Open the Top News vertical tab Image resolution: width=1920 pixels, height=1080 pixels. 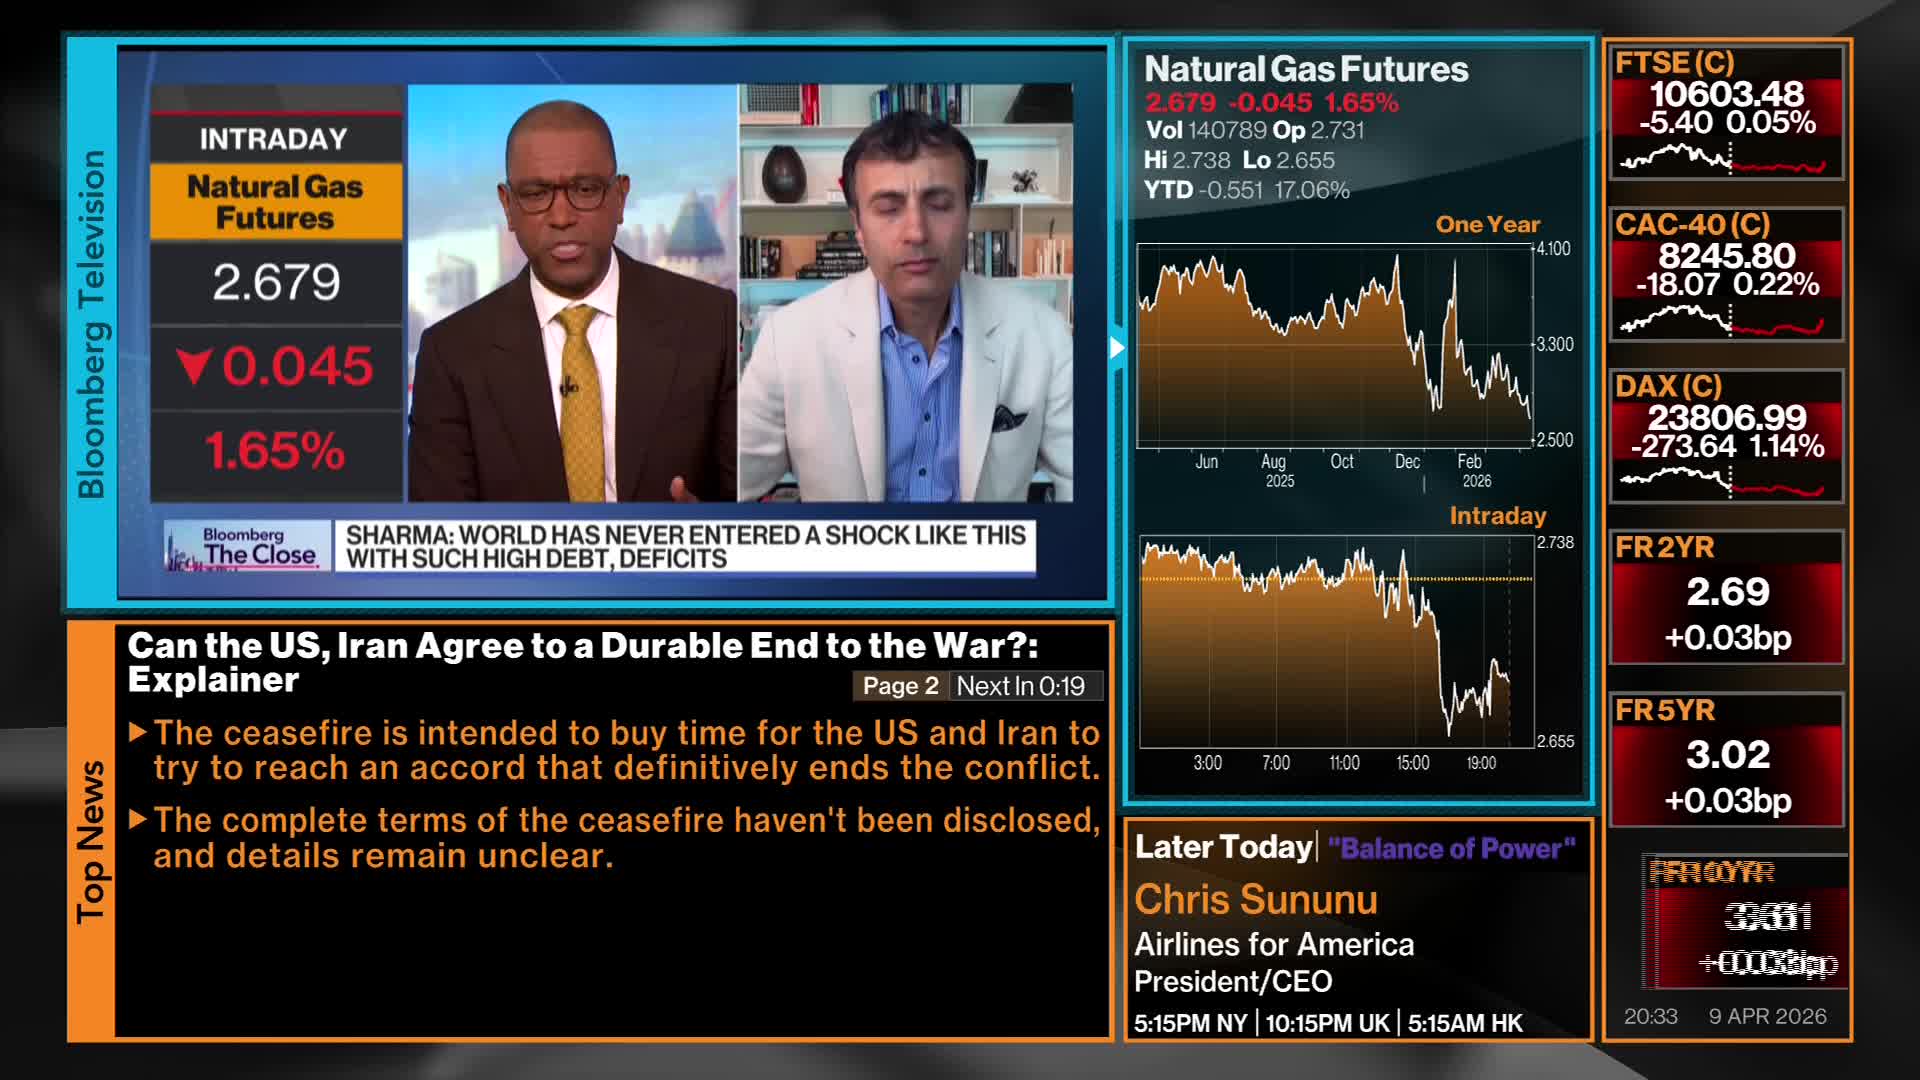coord(91,840)
